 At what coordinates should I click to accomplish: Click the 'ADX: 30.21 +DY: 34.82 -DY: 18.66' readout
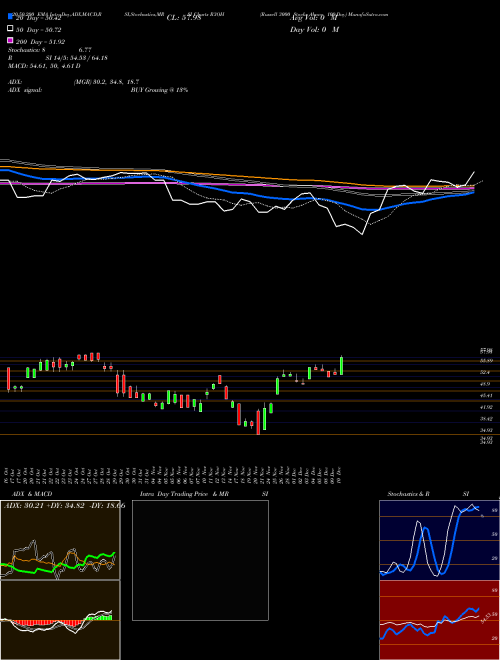64,506
